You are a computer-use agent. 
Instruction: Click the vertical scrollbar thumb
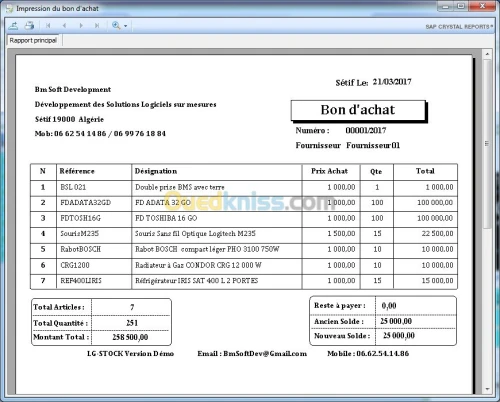click(487, 144)
